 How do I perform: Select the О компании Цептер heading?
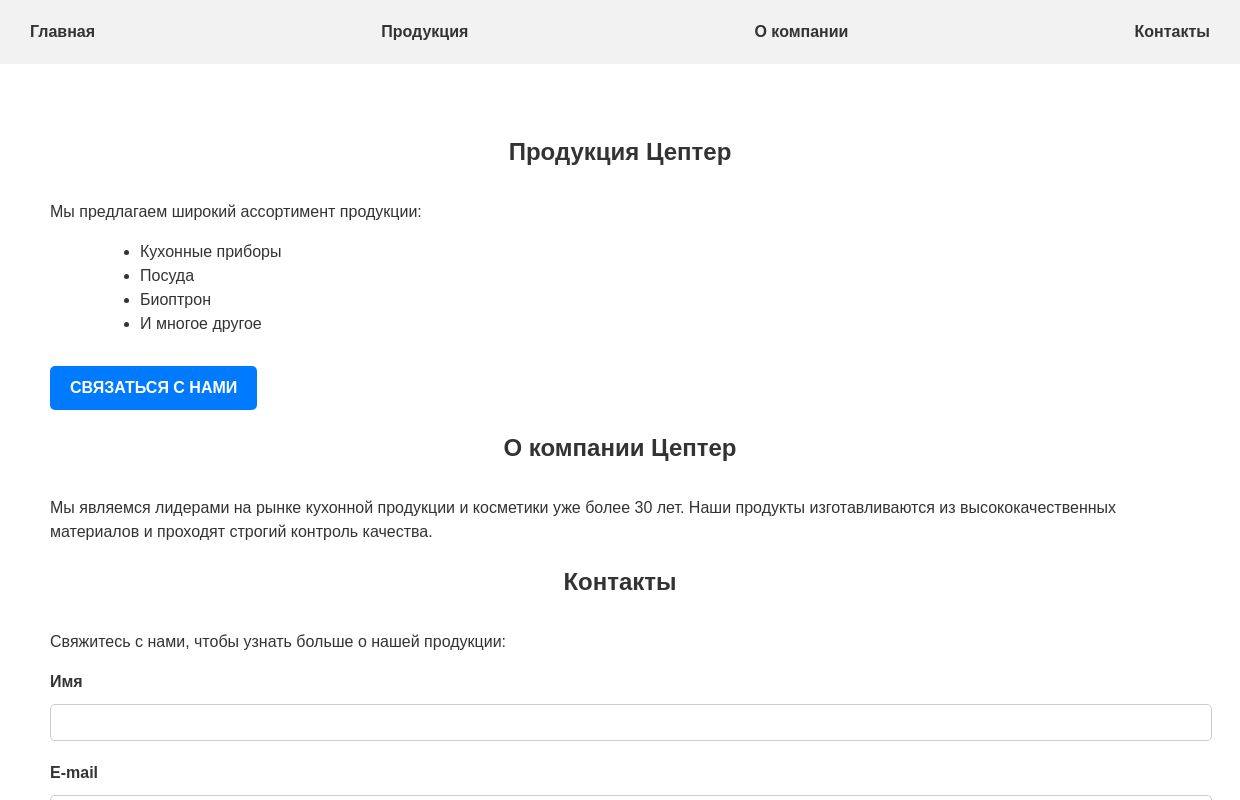point(619,447)
